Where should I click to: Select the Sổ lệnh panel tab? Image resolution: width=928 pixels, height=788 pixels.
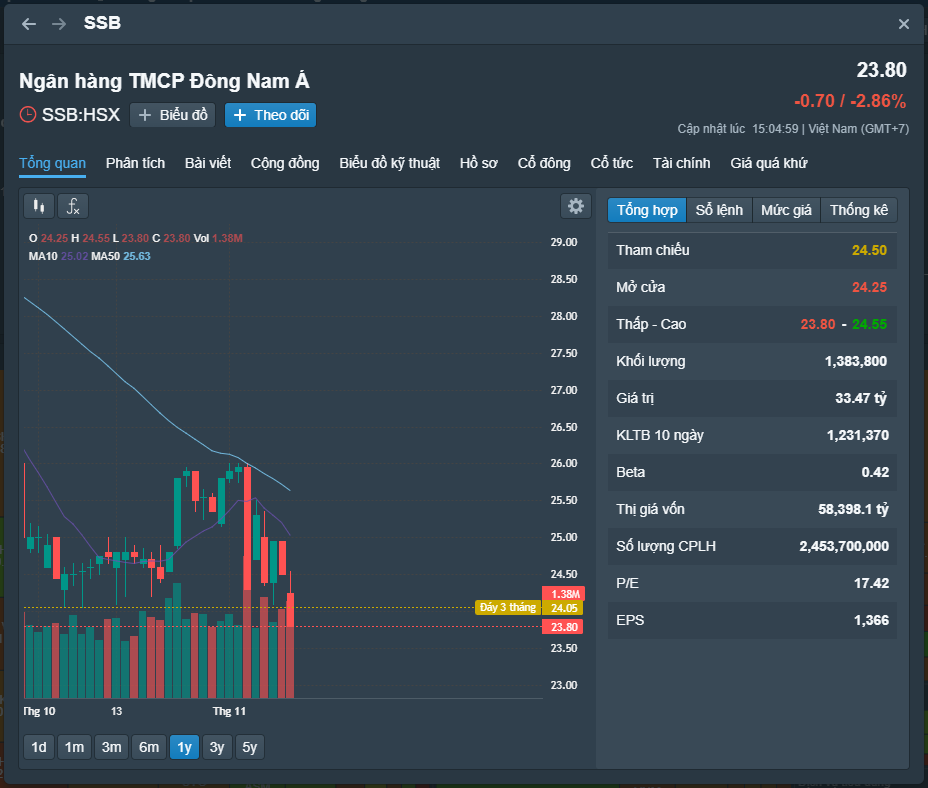pyautogui.click(x=719, y=210)
